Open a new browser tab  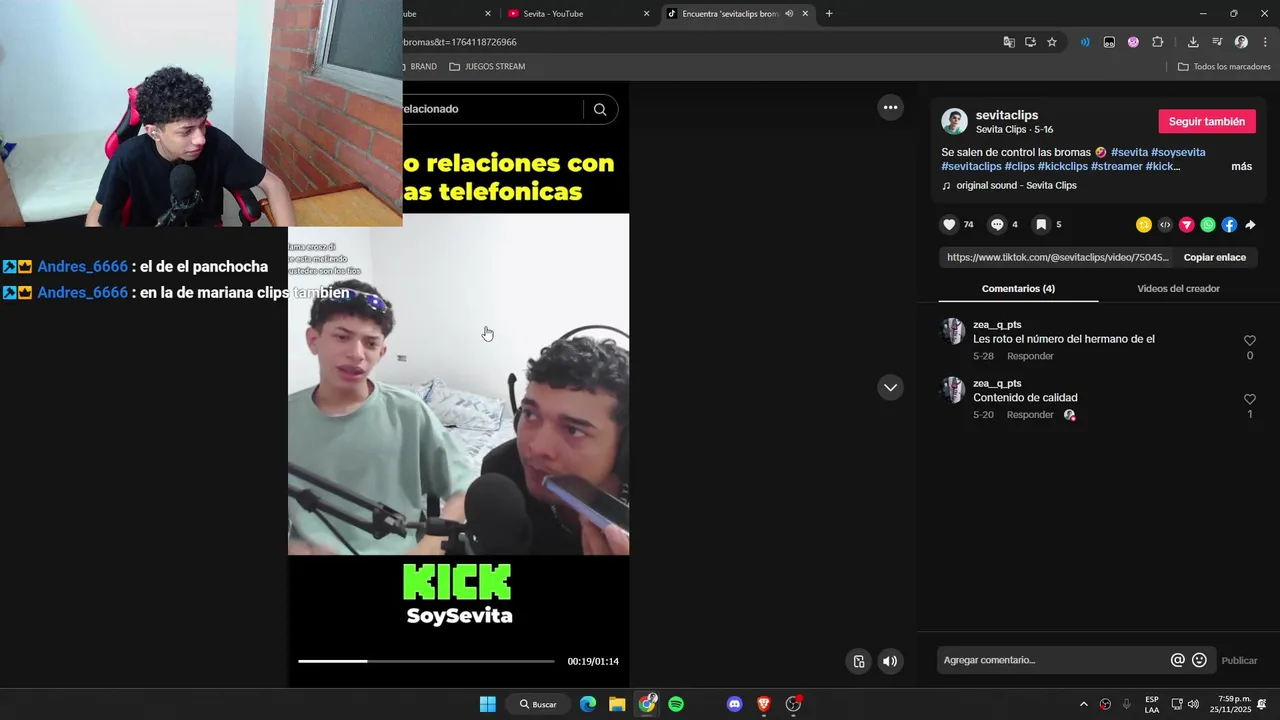tap(829, 14)
